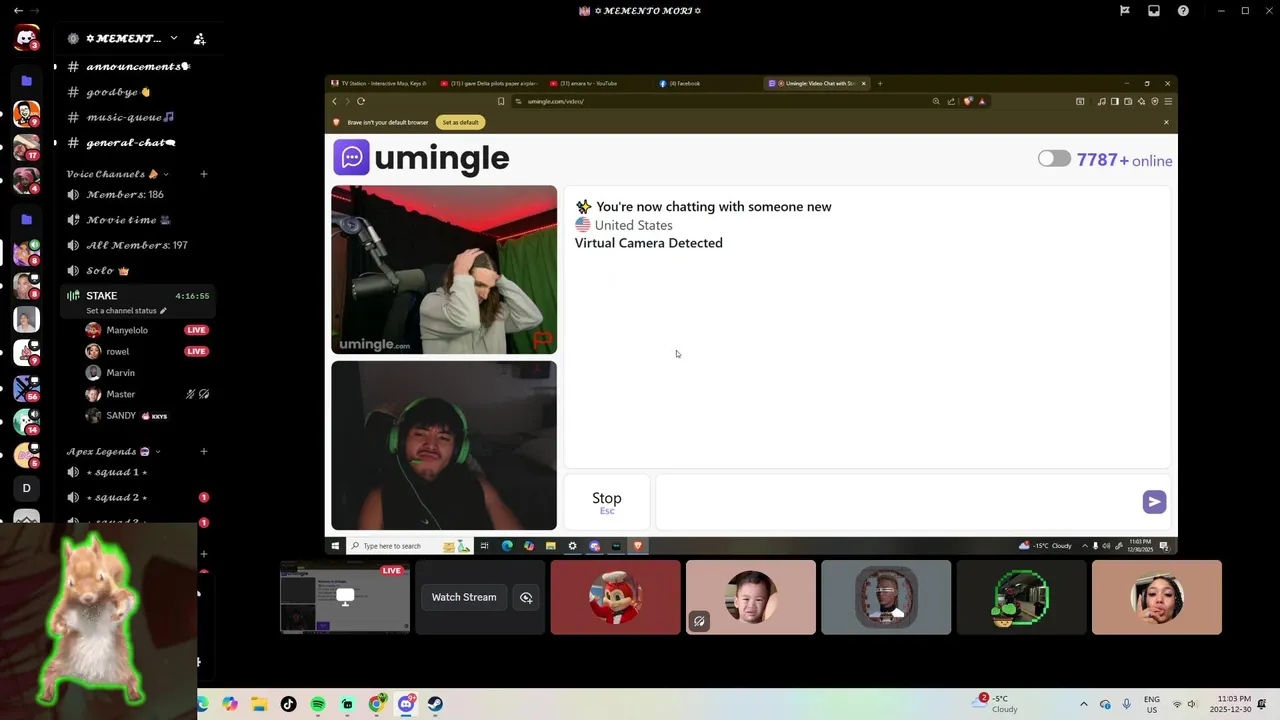
Task: Send the message with umingle arrow button
Action: click(1154, 502)
